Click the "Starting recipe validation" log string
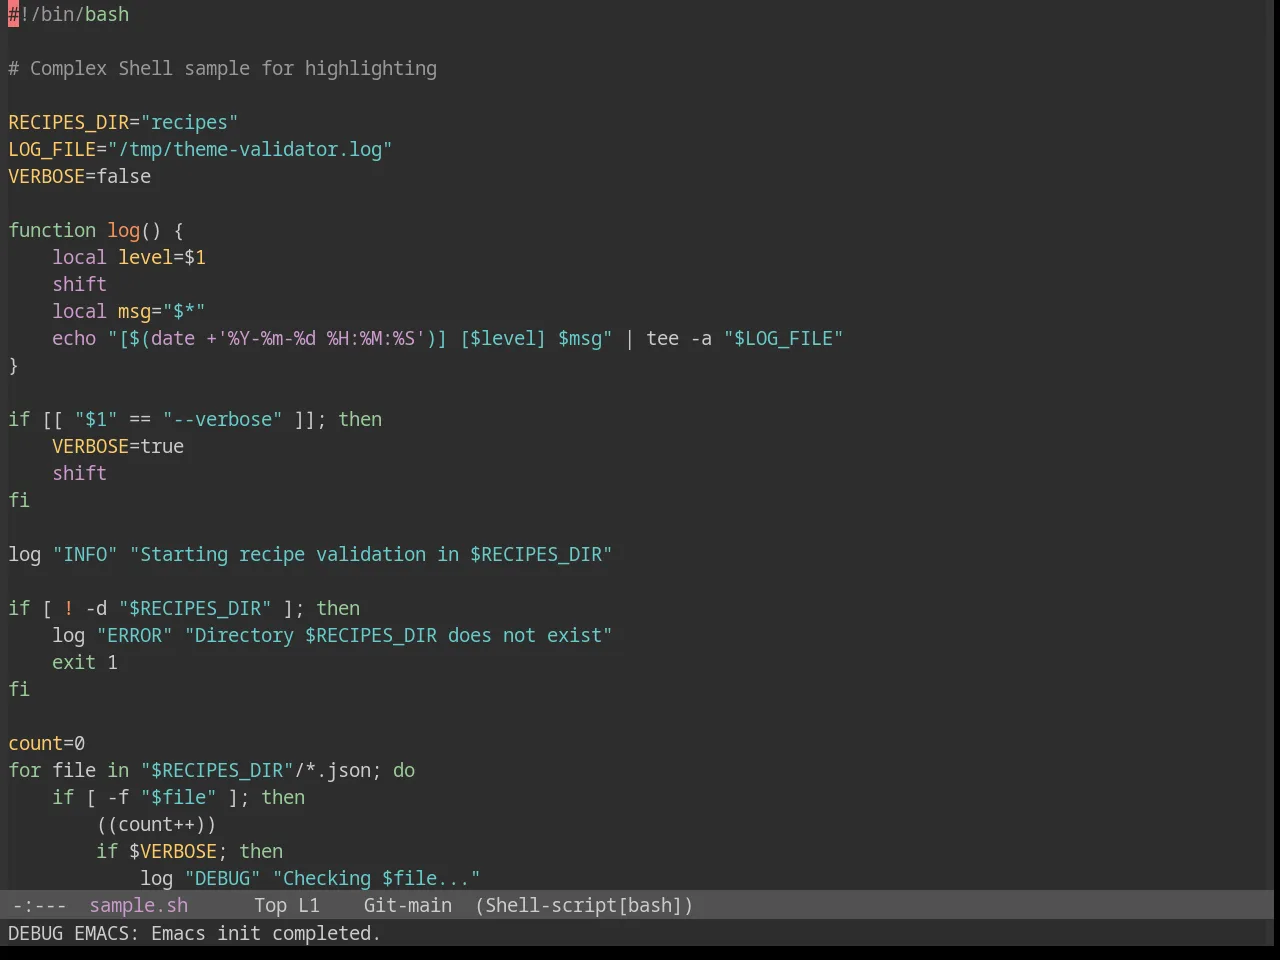Screen dimensions: 1280x960 [371, 554]
